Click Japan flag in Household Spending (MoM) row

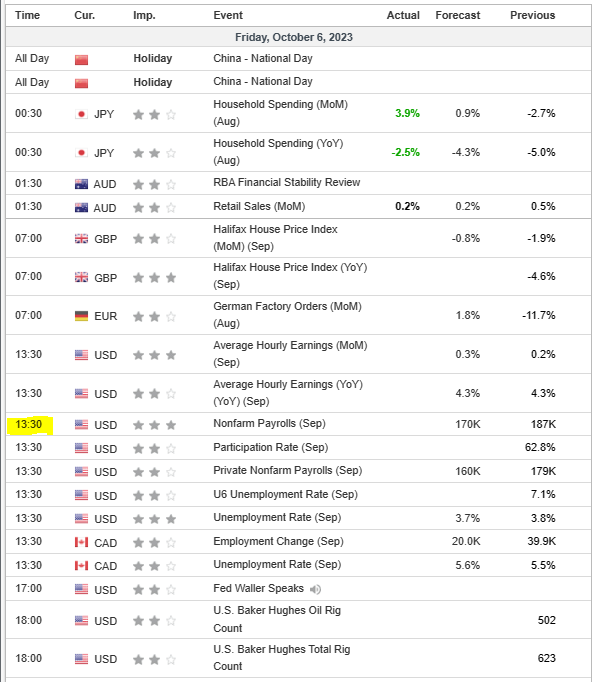coord(81,114)
